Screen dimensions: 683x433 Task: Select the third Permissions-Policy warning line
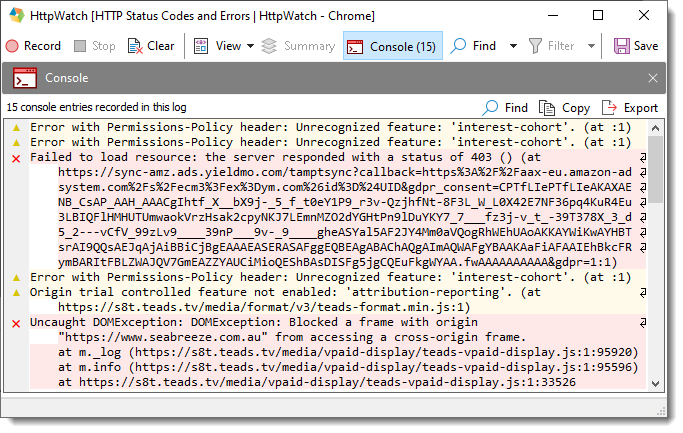point(331,277)
